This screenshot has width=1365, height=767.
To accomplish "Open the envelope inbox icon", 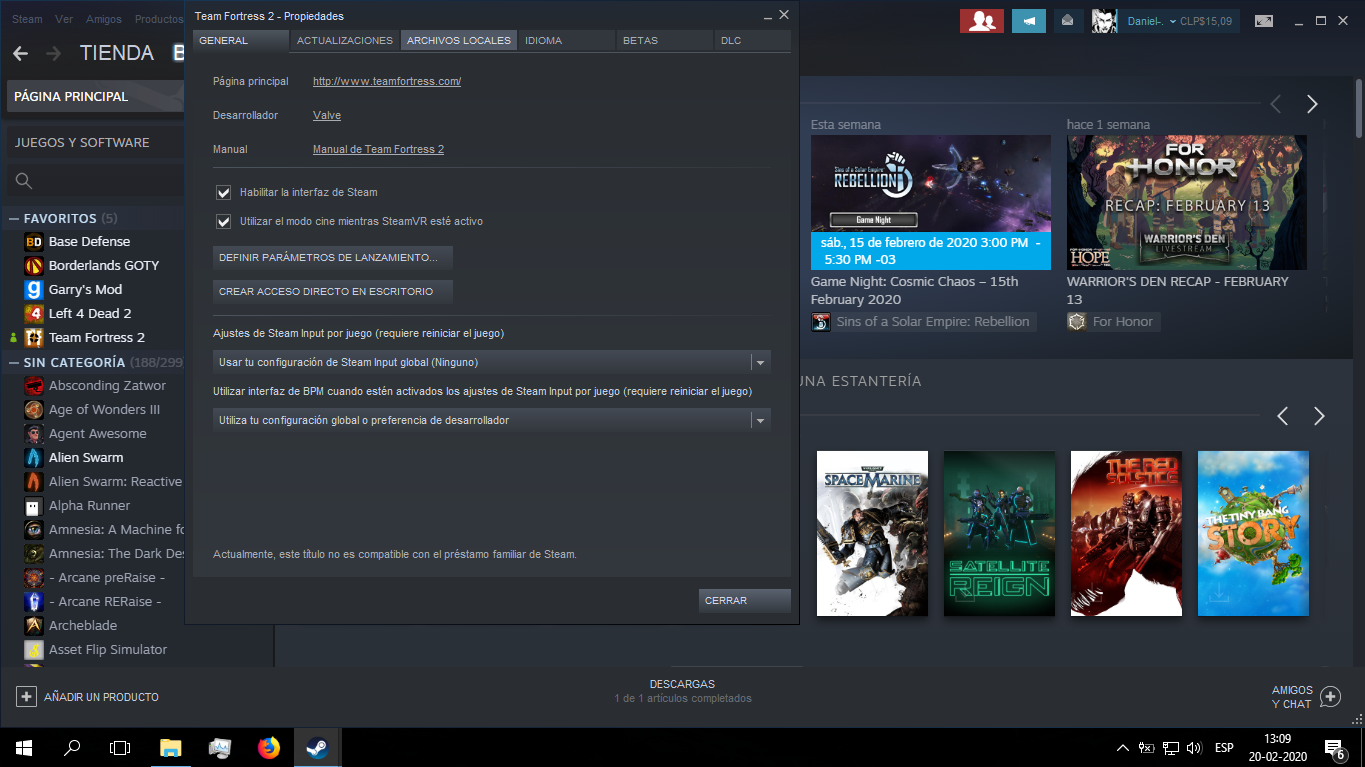I will pos(1068,20).
